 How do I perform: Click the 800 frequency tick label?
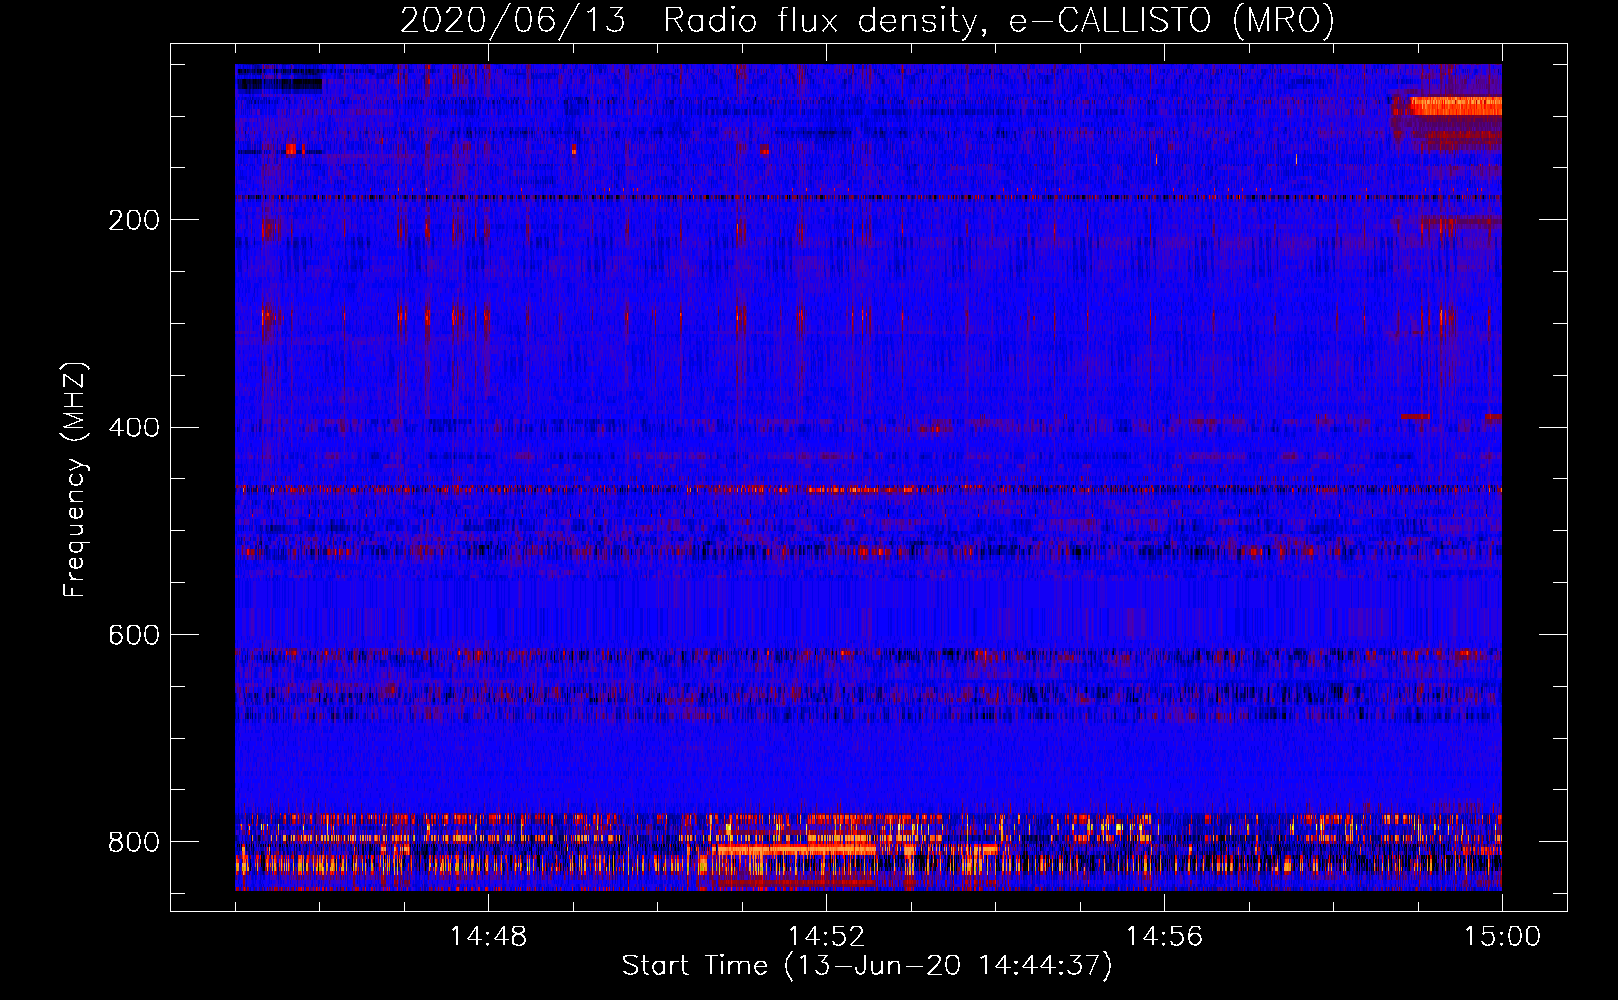(x=134, y=842)
